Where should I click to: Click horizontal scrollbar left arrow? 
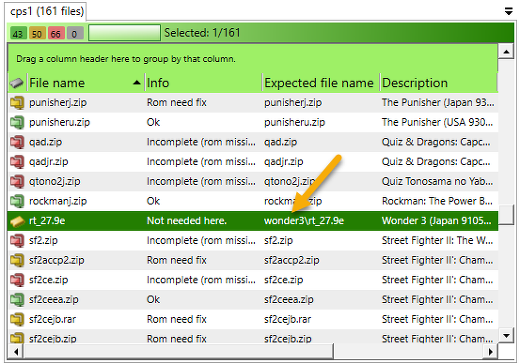[x=16, y=351]
